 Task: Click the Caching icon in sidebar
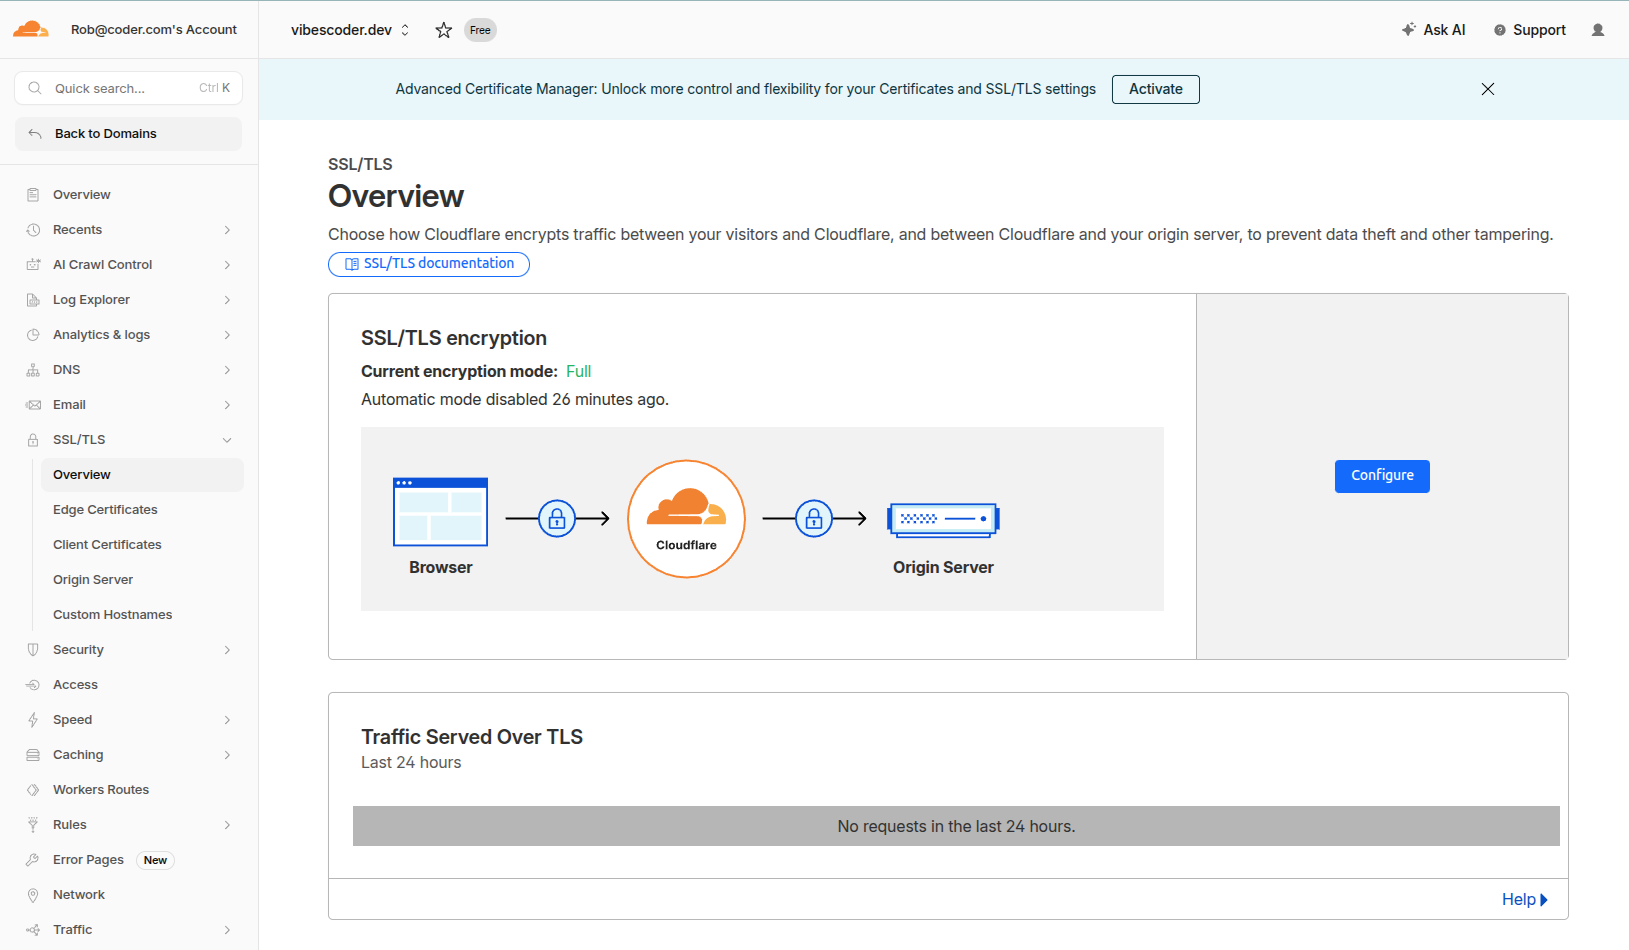coord(33,755)
